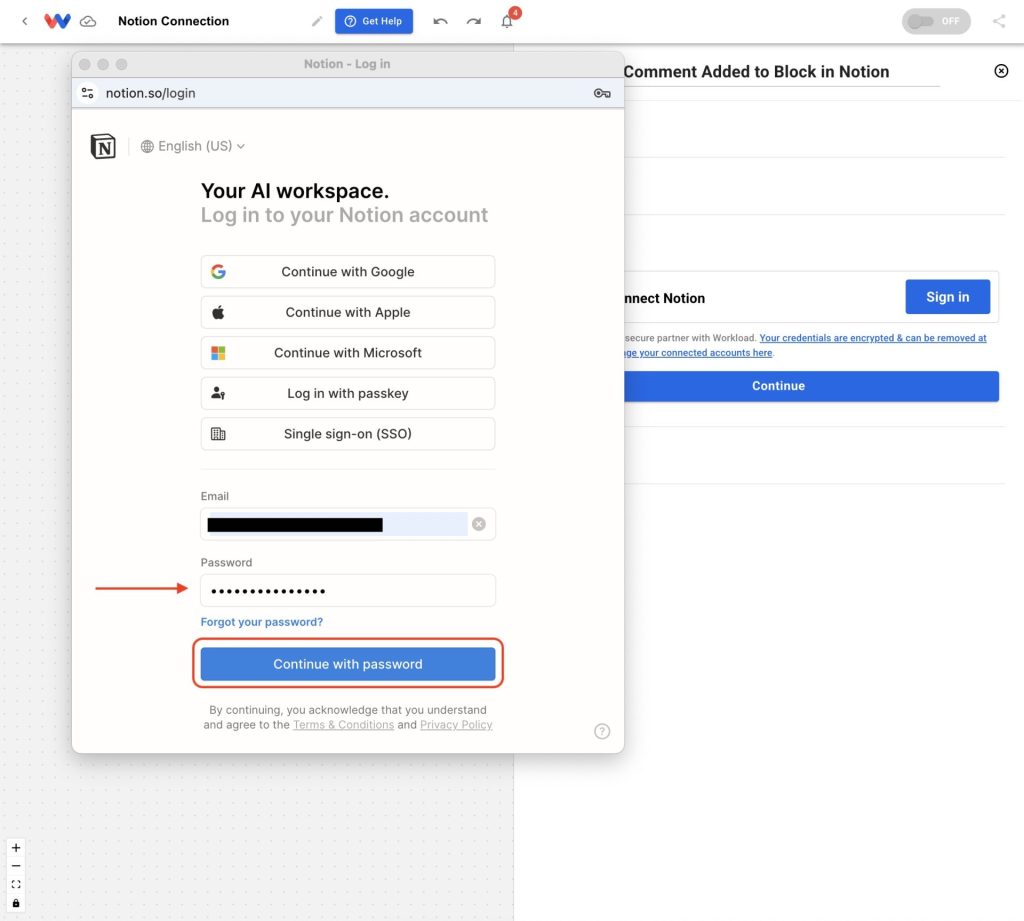Open the Workload logo home

coord(57,21)
